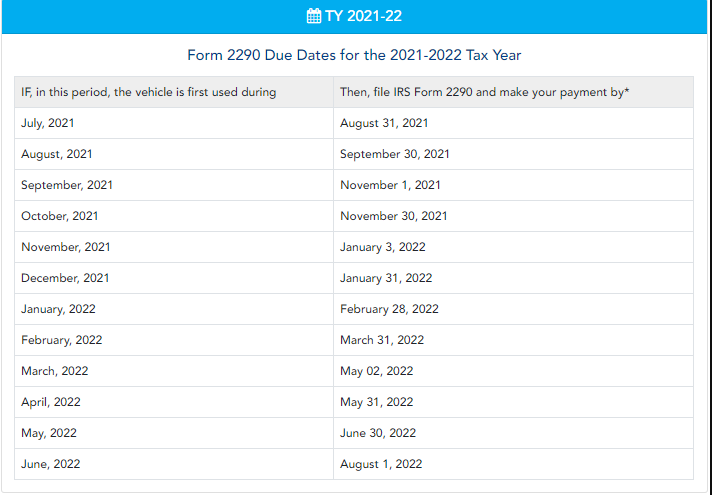
Task: Select the 'April, 2022' cell
Action: [174, 402]
